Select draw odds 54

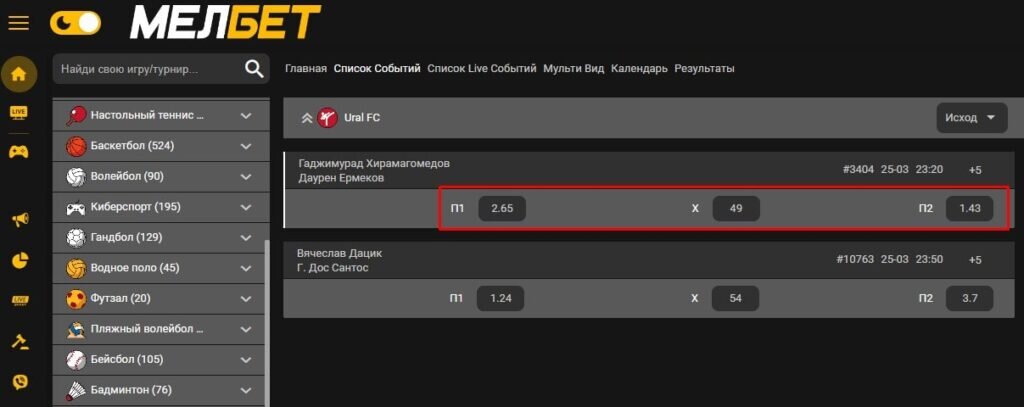click(735, 299)
